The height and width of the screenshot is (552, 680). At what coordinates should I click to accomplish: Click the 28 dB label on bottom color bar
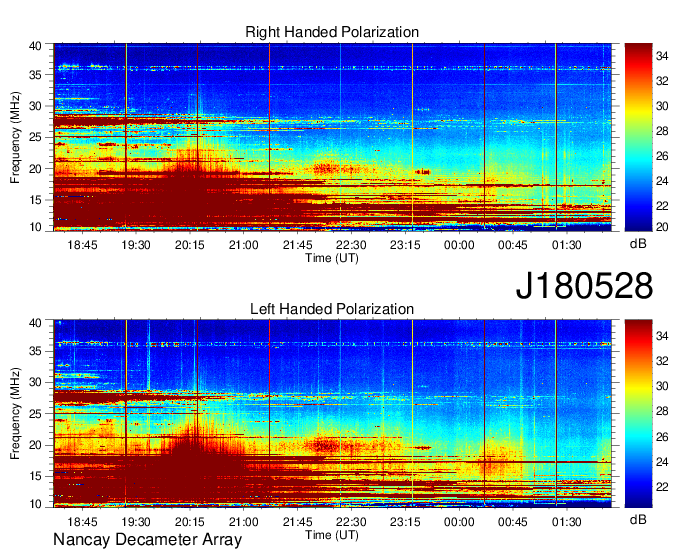tap(662, 411)
